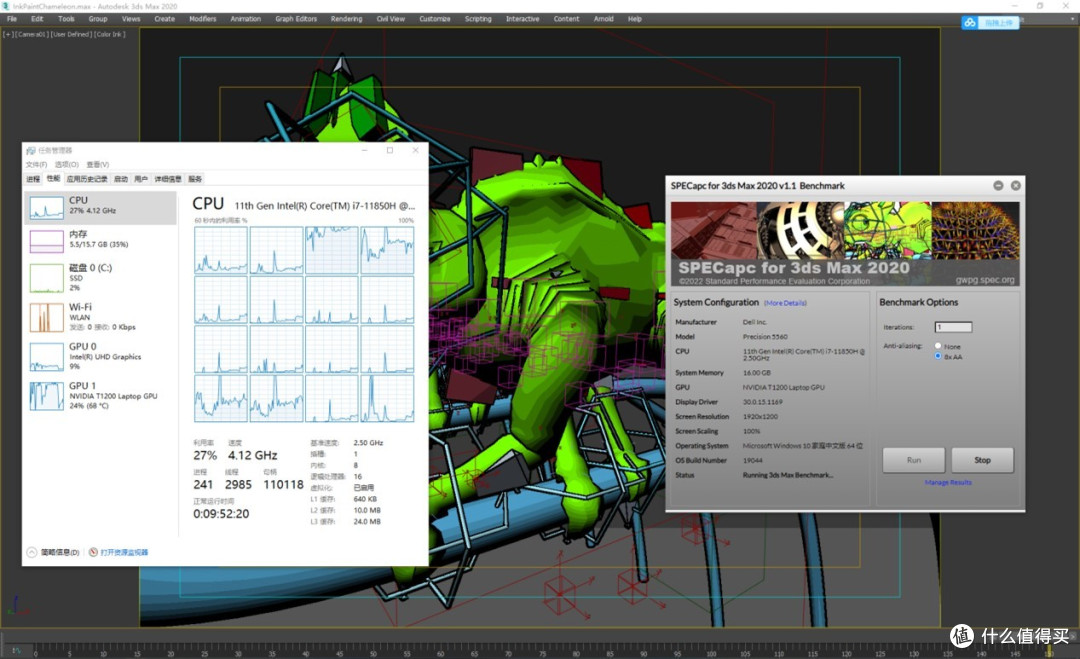Switch to the 启动 tab
The height and width of the screenshot is (659, 1080).
point(121,179)
